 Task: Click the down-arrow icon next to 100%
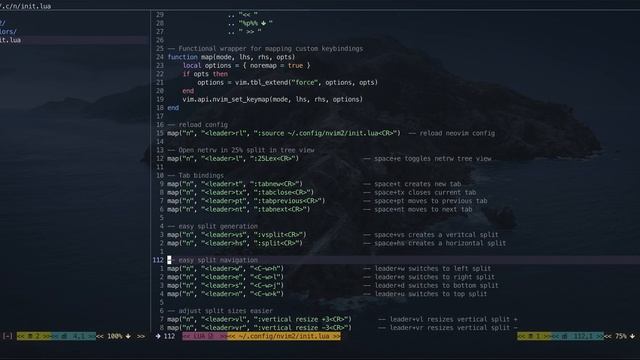click(x=128, y=336)
